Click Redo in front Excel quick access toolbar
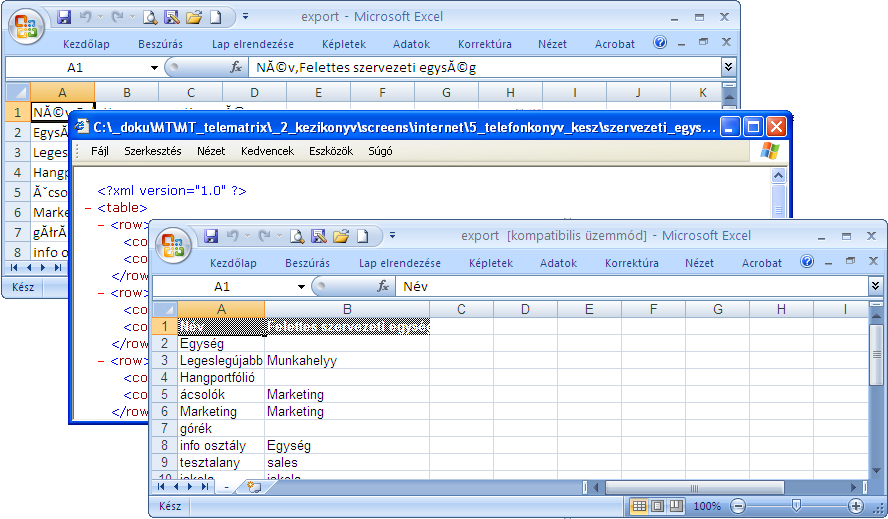Viewport: 888px width, 519px height. tap(264, 236)
